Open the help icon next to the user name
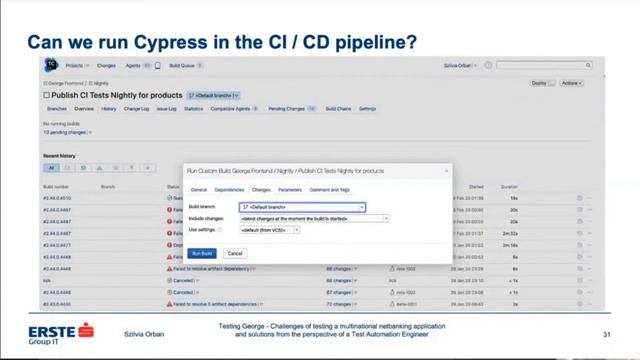The image size is (640, 360). (x=488, y=65)
